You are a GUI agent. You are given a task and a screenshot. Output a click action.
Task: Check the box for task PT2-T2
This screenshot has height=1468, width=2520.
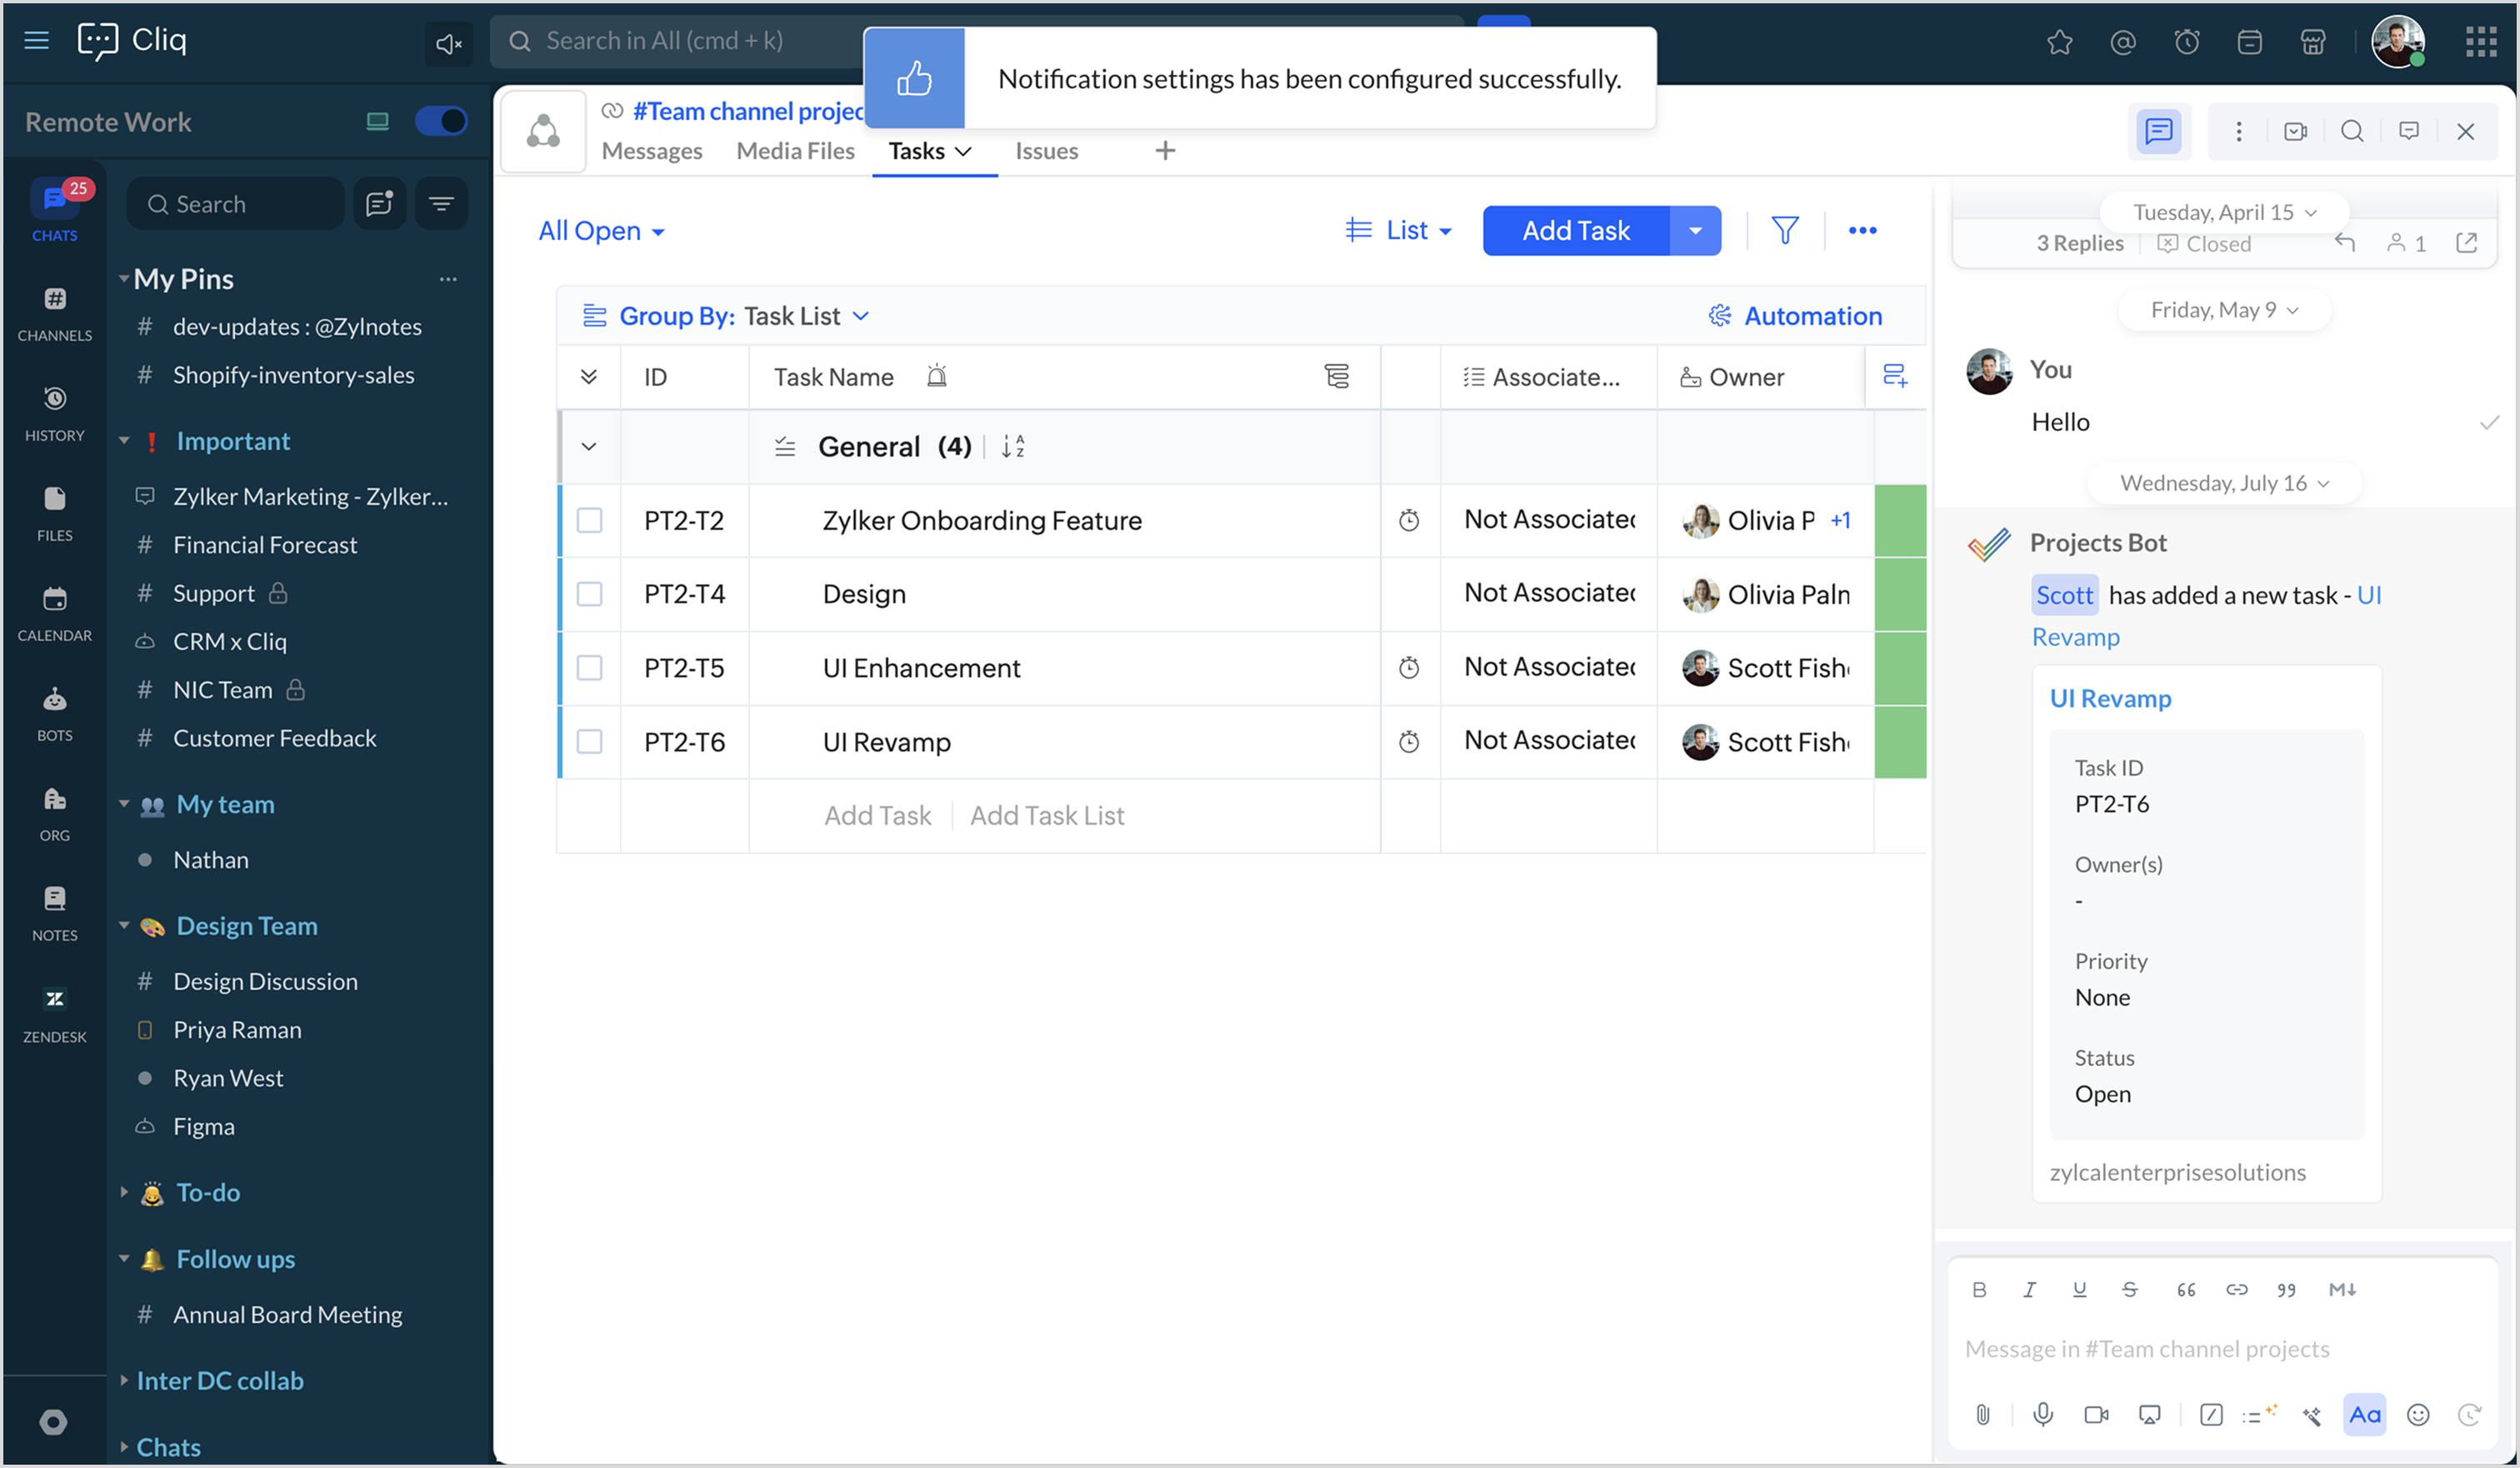point(589,520)
